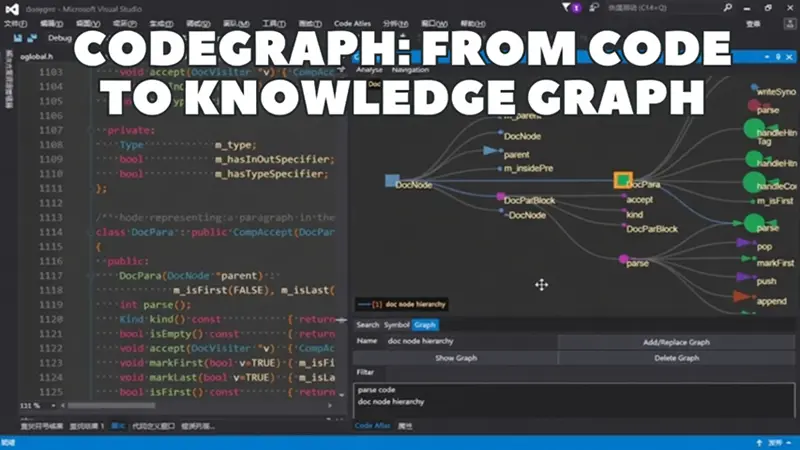Screen dimensions: 800x450
Task: Click the green markFirst triangle node
Action: pyautogui.click(x=747, y=259)
